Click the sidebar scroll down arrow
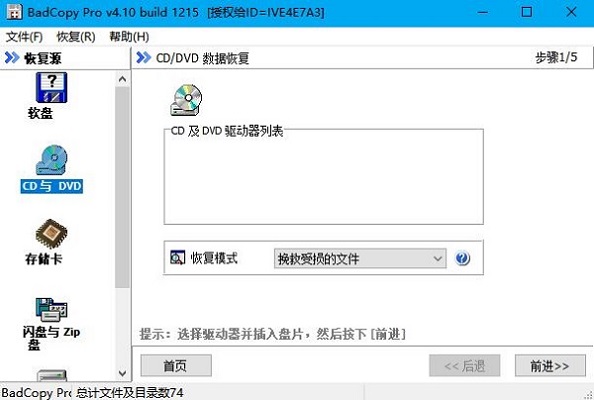 [x=122, y=373]
